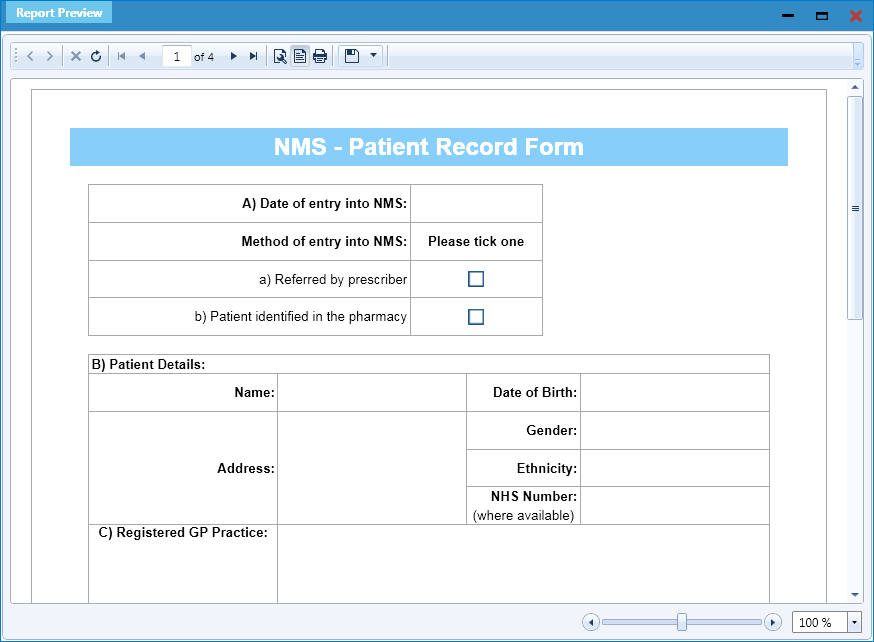Click the current page number field
The width and height of the screenshot is (874, 642).
(177, 56)
